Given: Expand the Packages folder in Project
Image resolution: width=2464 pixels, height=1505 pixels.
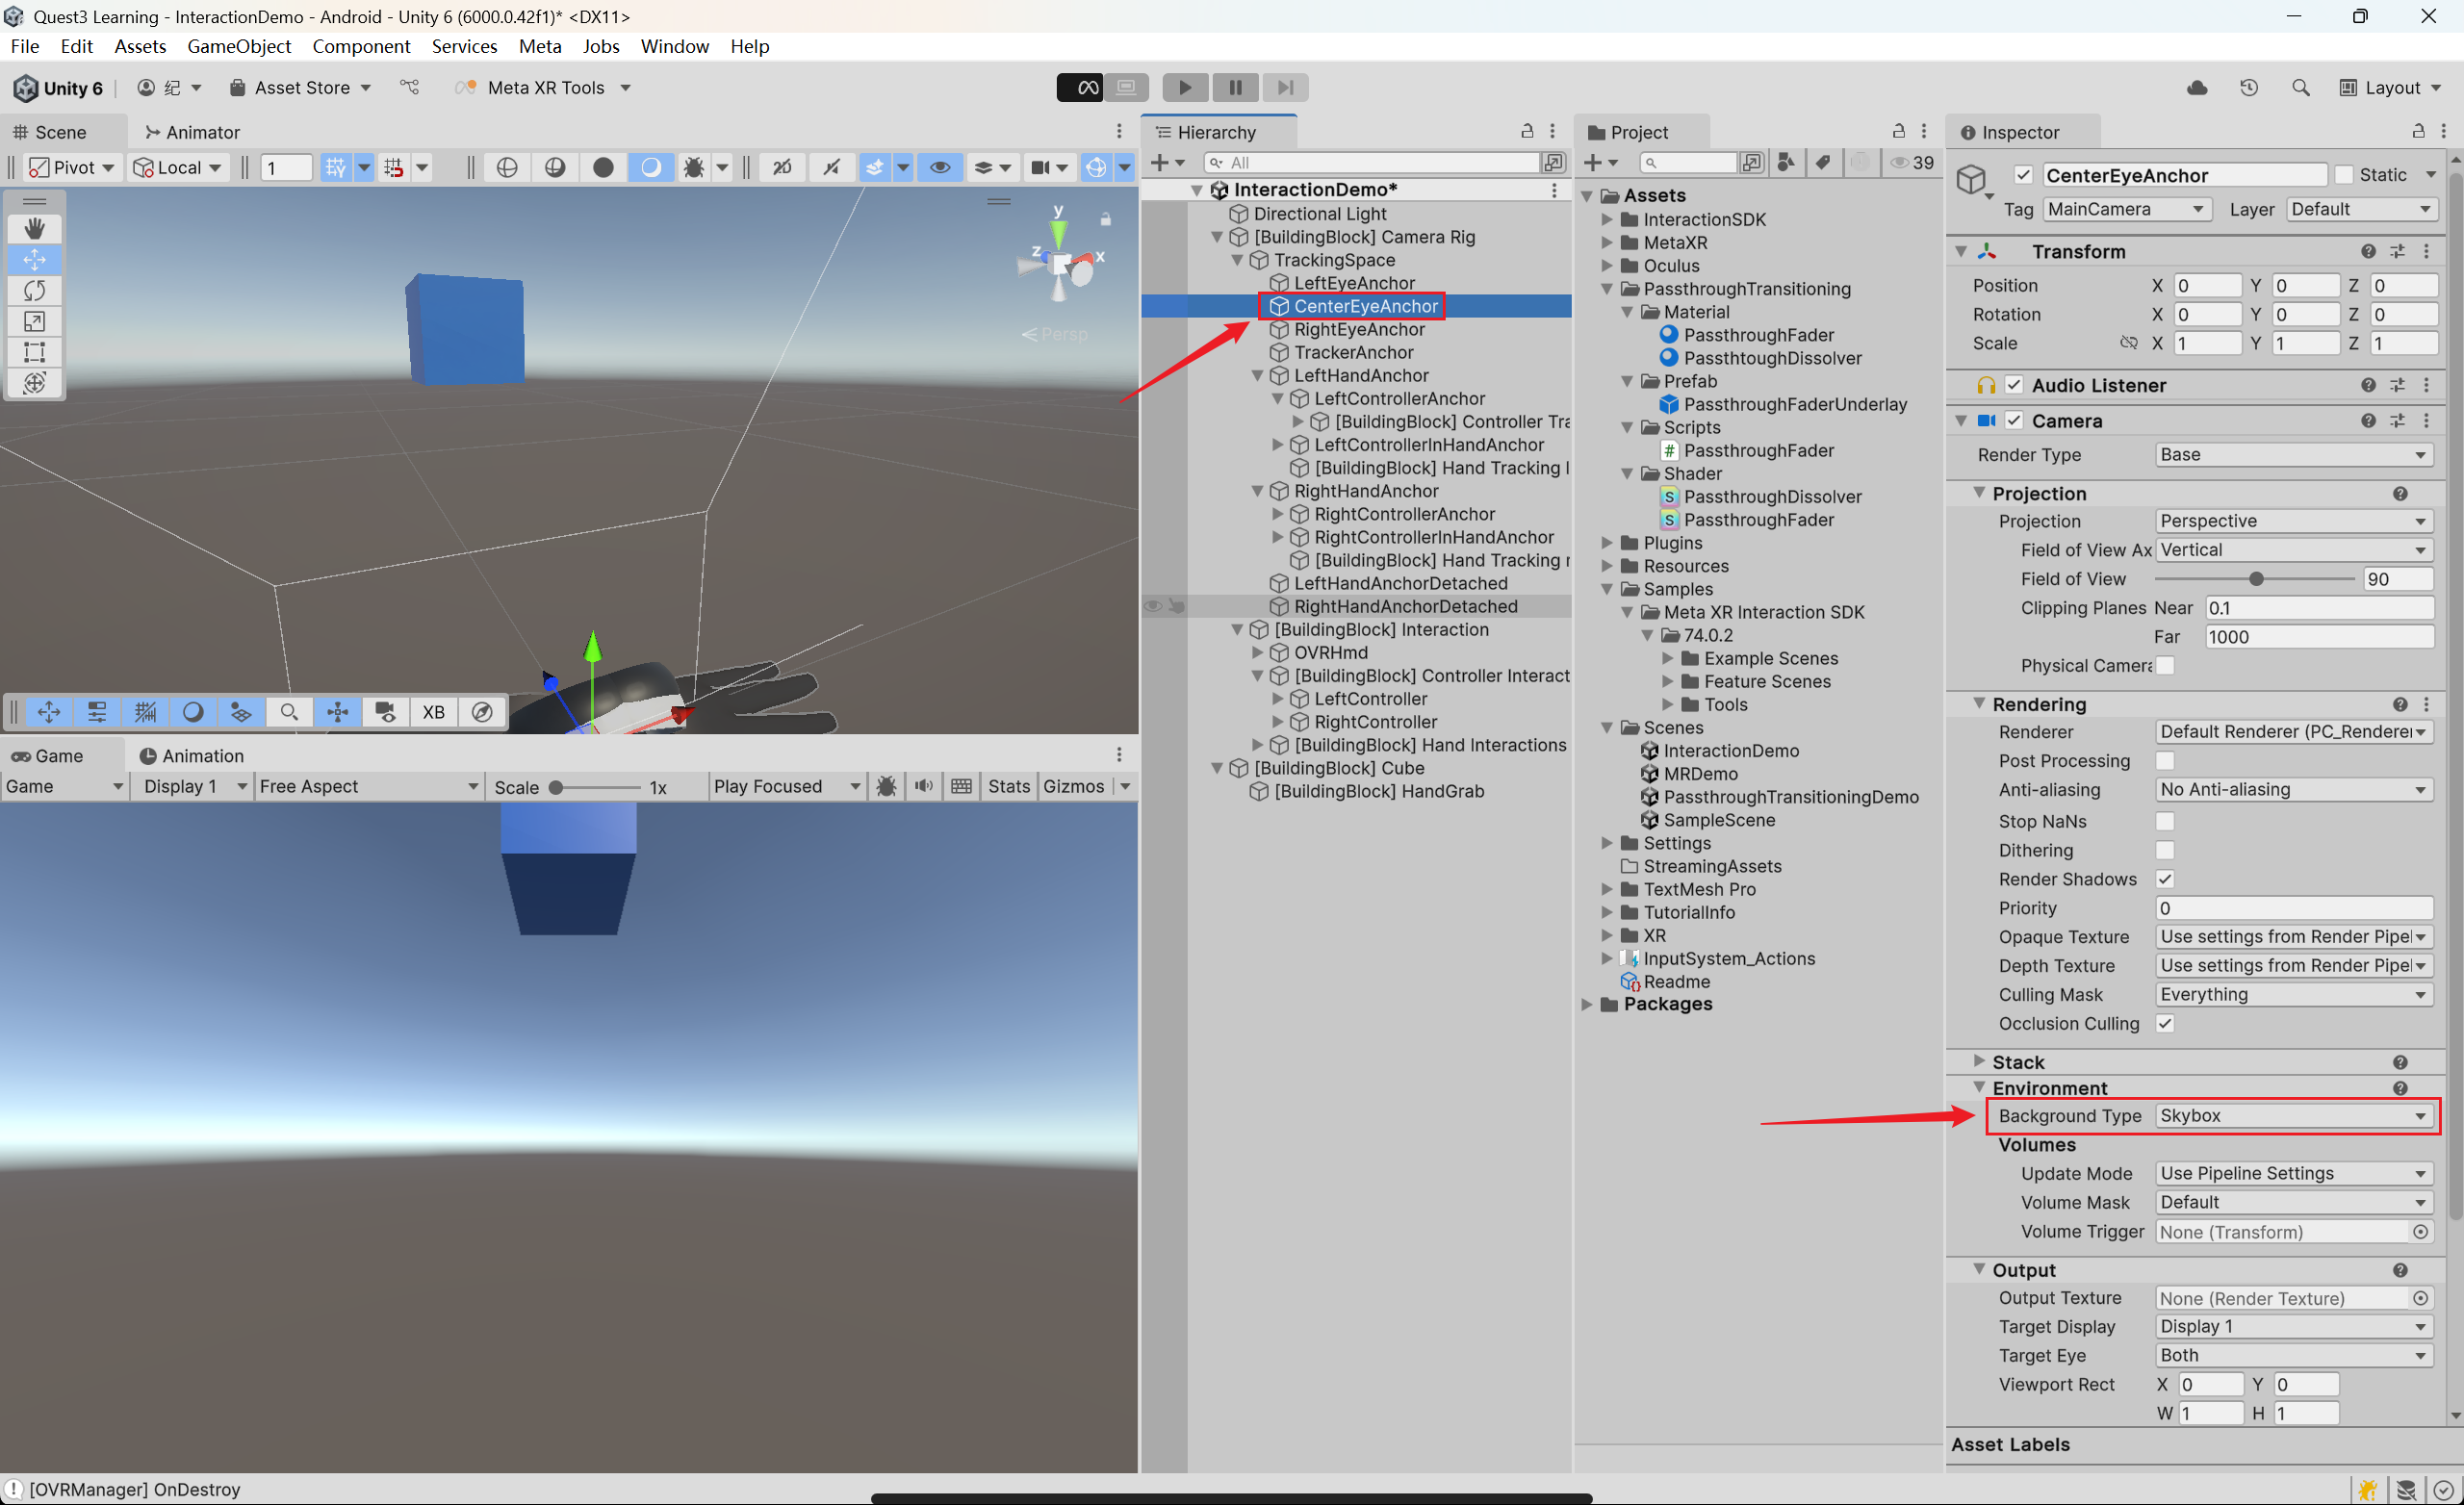Looking at the screenshot, I should click(x=1587, y=1004).
